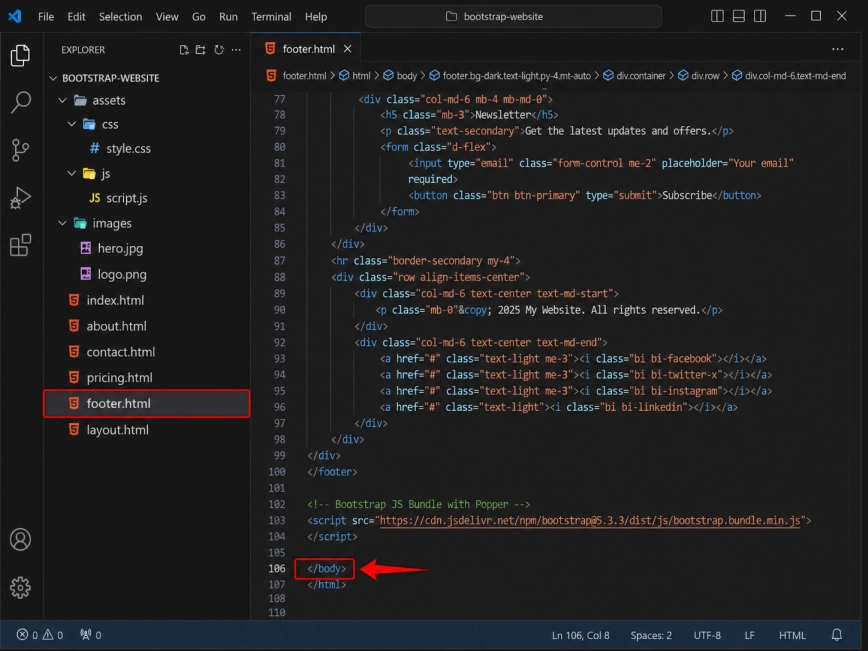The height and width of the screenshot is (651, 868).
Task: Open the Search view in activity bar
Action: point(20,102)
